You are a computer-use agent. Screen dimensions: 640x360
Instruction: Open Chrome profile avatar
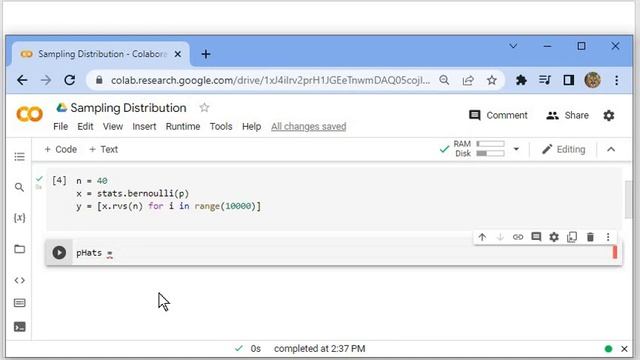click(592, 80)
